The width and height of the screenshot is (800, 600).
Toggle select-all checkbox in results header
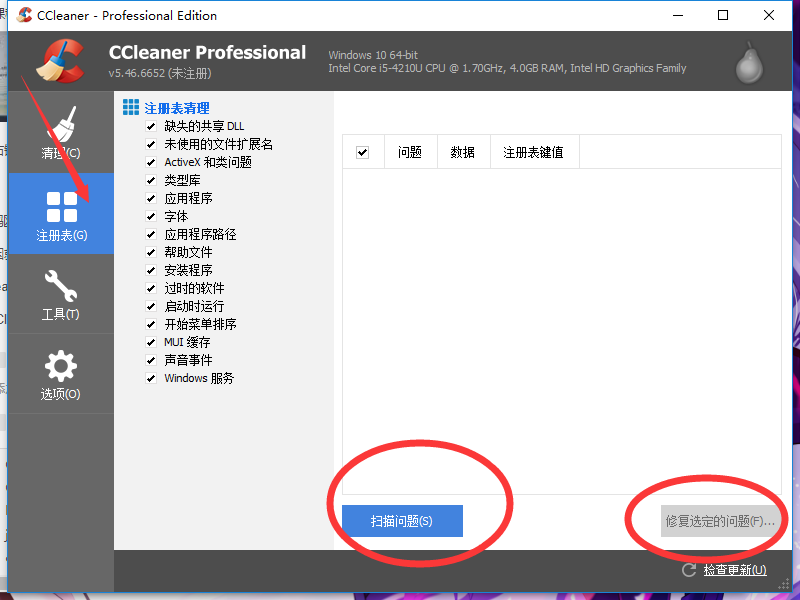[x=362, y=152]
